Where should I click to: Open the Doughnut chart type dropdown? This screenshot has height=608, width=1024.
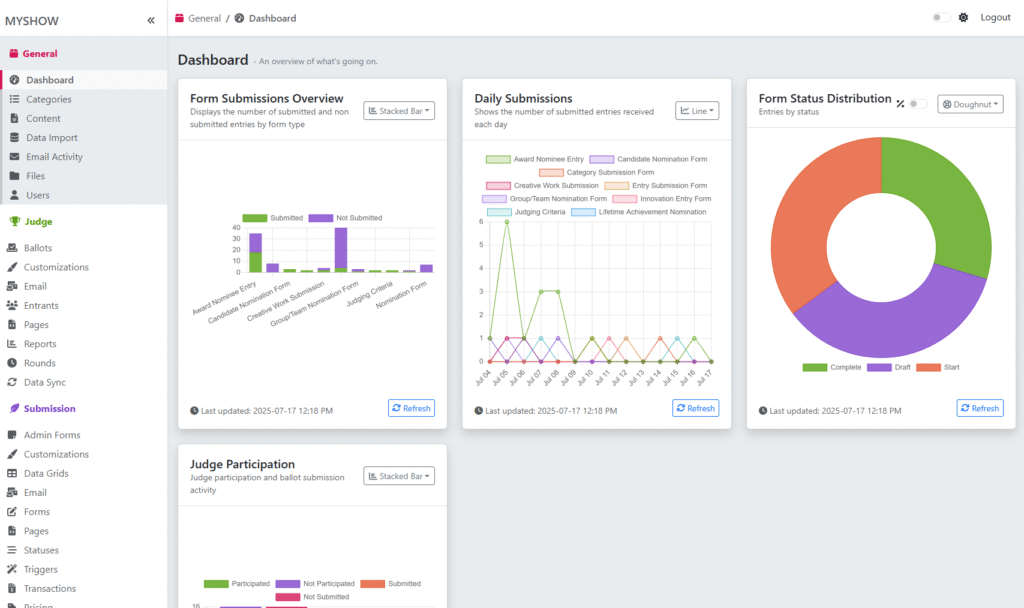969,104
